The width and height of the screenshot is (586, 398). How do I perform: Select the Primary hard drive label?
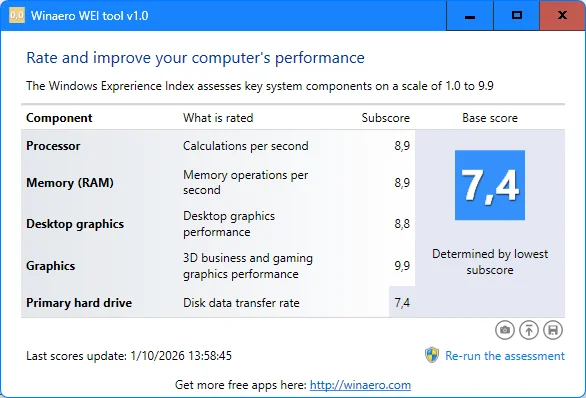tap(79, 303)
